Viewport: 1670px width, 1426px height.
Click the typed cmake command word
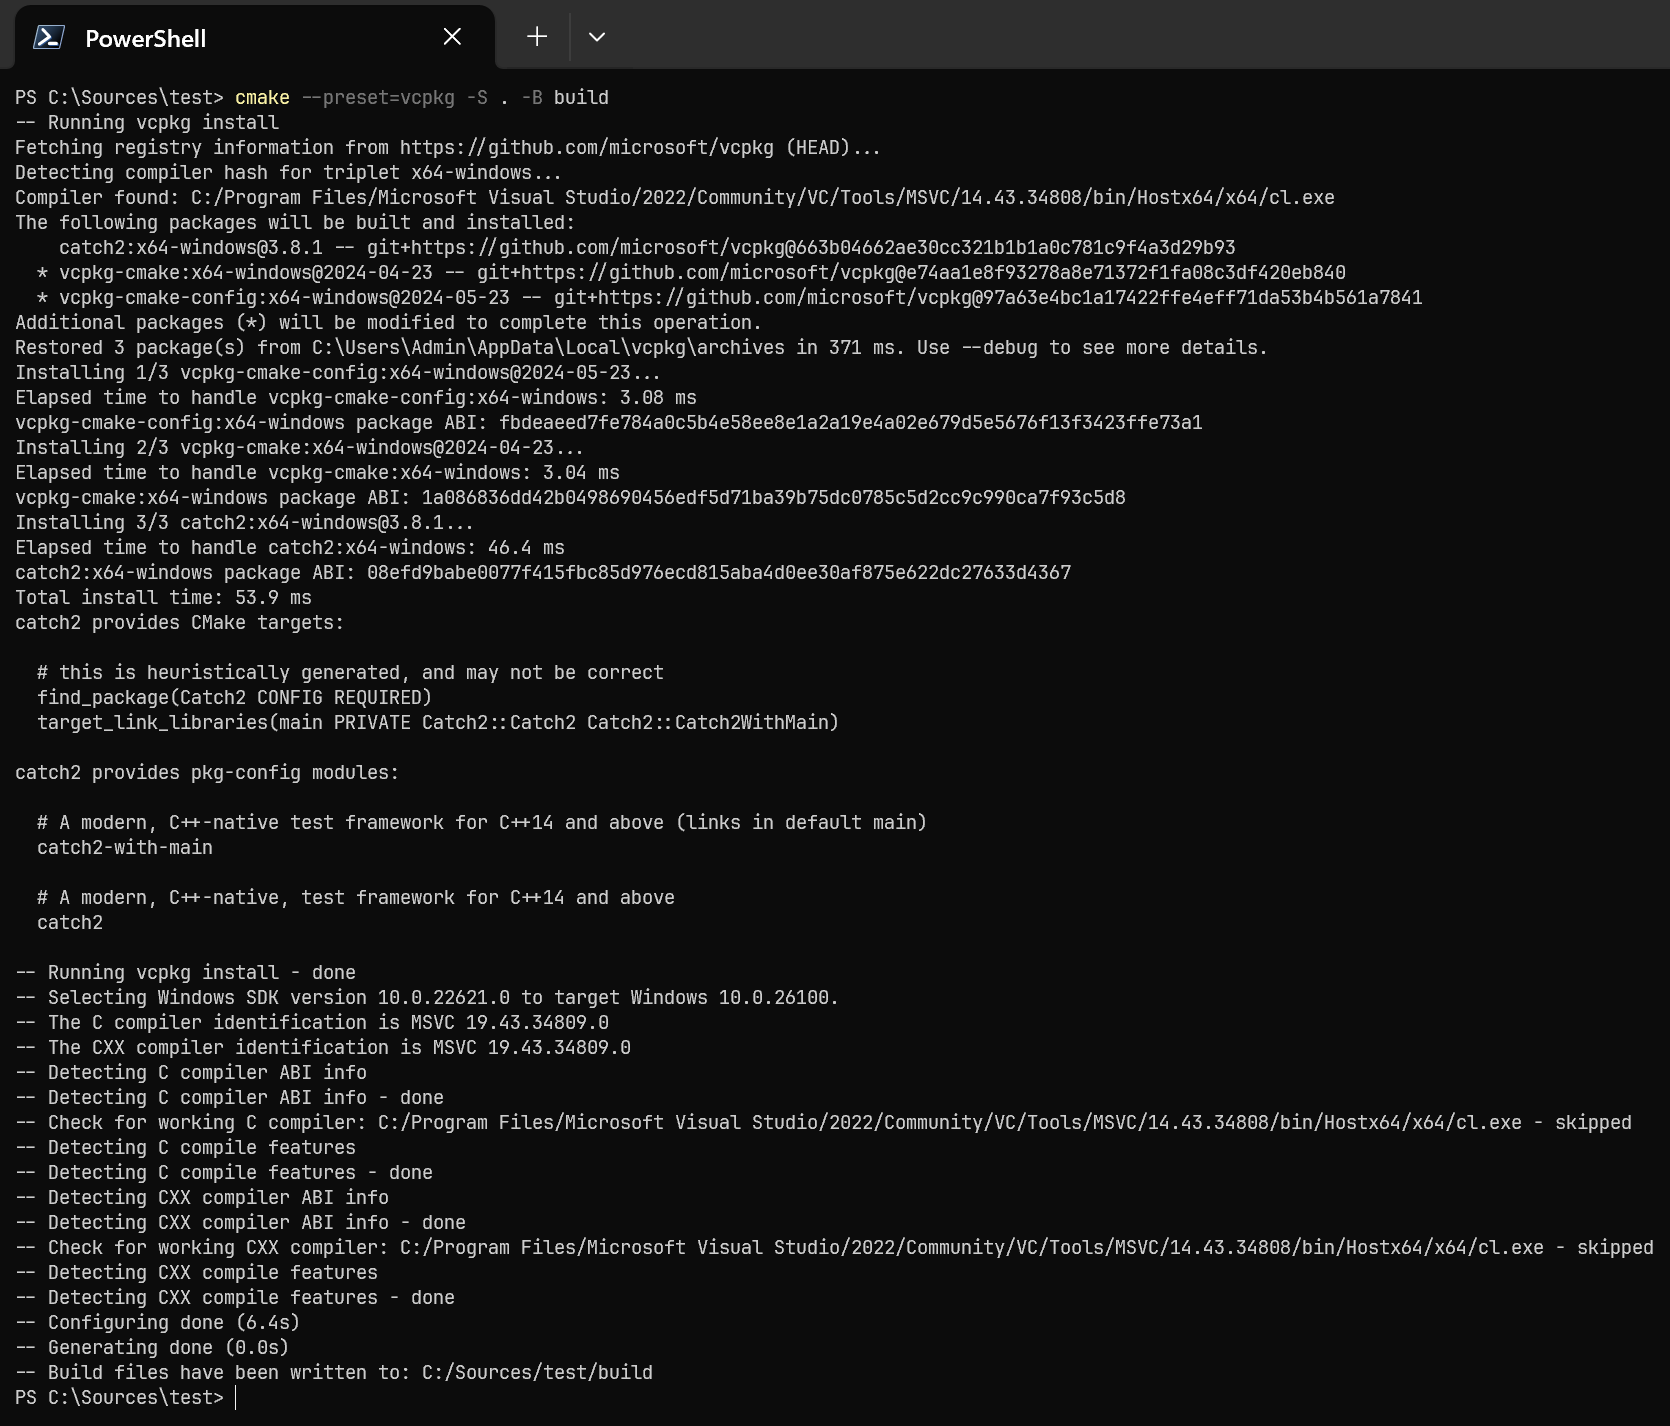(x=262, y=98)
